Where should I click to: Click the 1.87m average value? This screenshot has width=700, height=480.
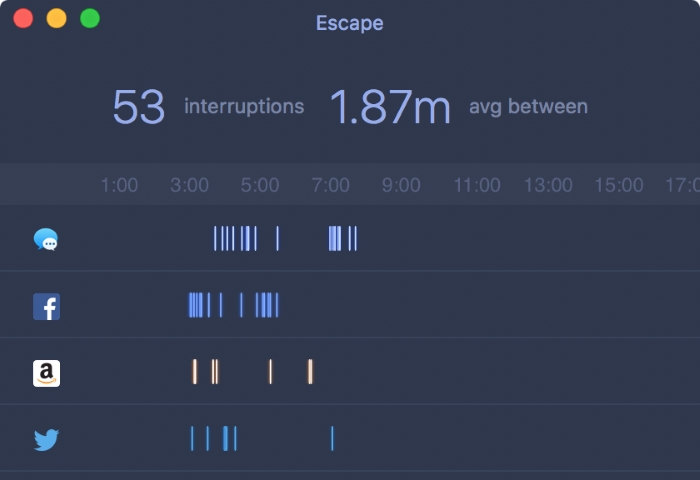tap(390, 107)
